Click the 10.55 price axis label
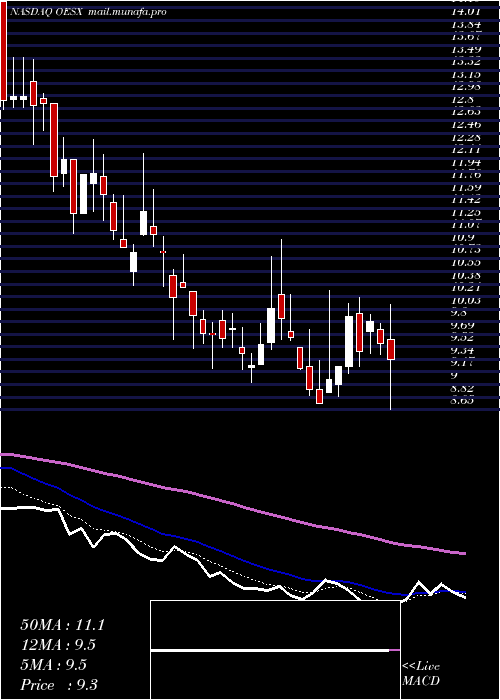 pyautogui.click(x=467, y=263)
